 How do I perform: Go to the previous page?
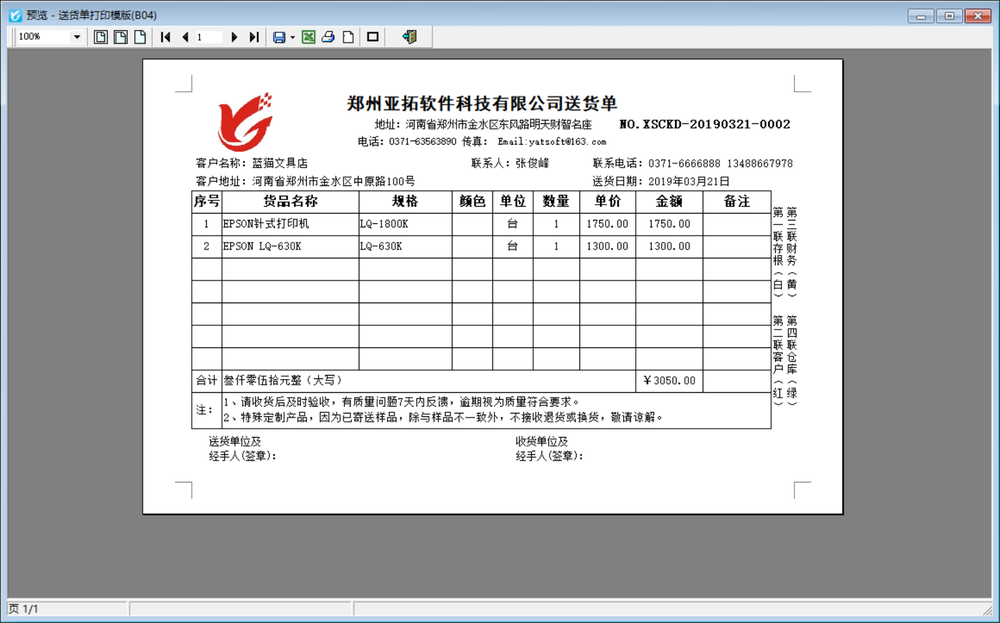click(185, 37)
